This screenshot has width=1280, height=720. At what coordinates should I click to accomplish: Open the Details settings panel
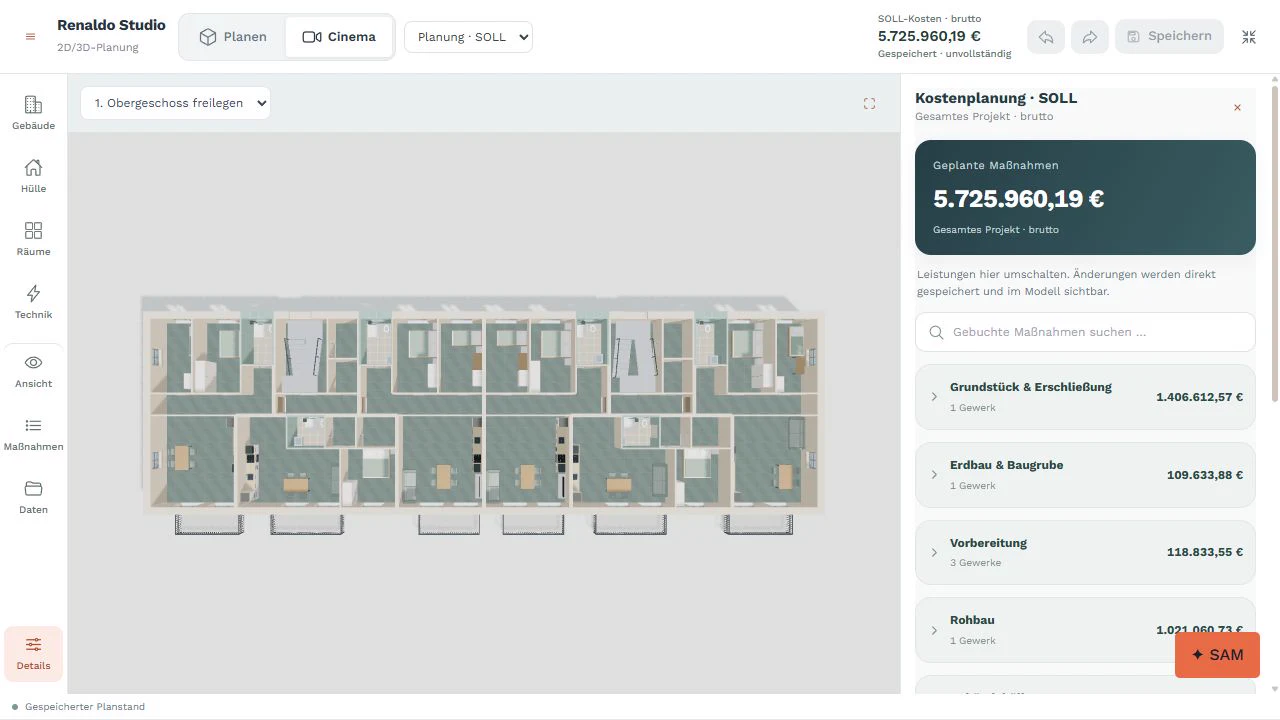[x=33, y=653]
